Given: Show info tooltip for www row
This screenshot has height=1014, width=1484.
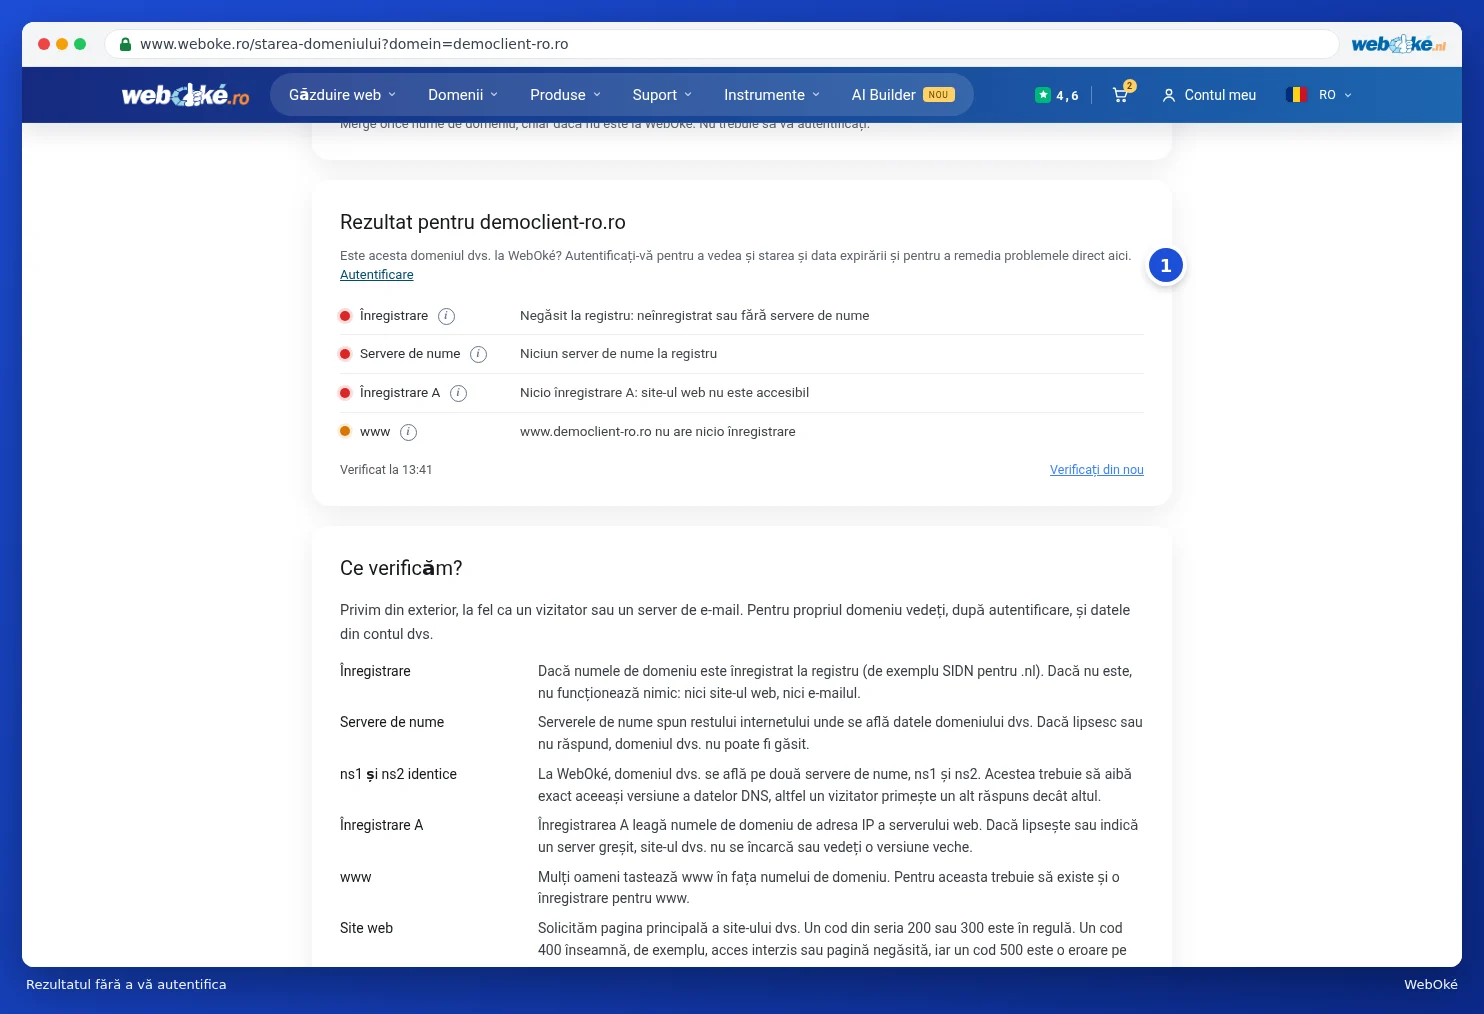Looking at the screenshot, I should (409, 432).
